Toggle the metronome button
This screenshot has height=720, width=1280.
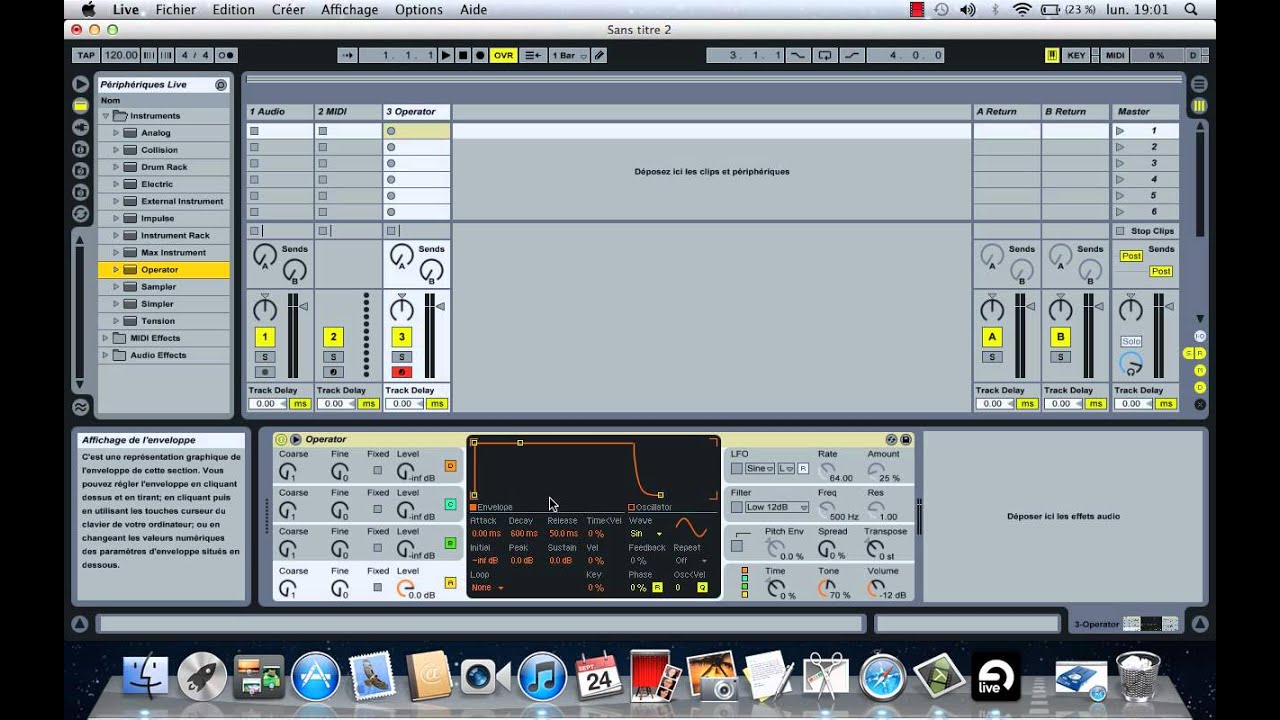227,55
